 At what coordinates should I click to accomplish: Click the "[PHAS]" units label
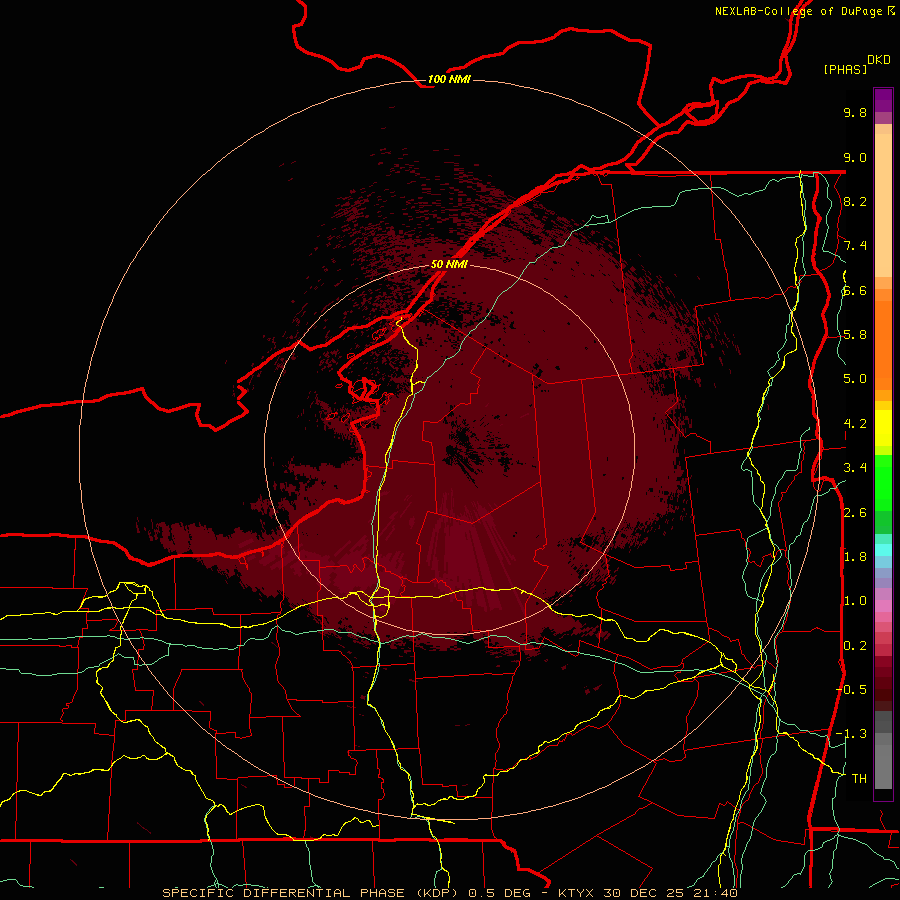pyautogui.click(x=845, y=69)
